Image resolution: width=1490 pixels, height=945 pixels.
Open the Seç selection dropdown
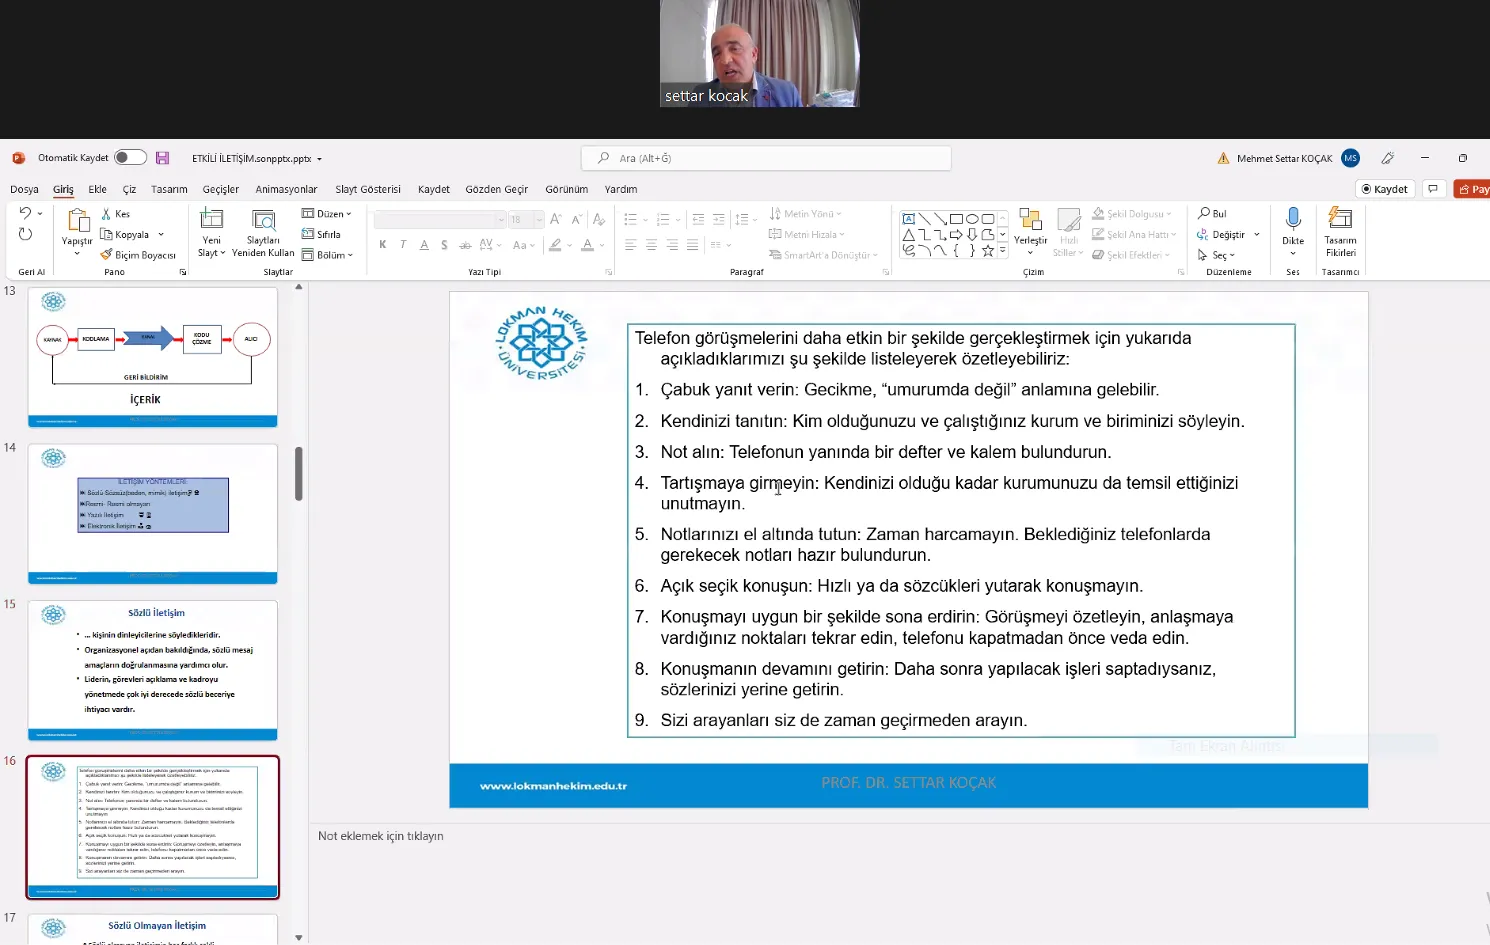click(x=1217, y=255)
